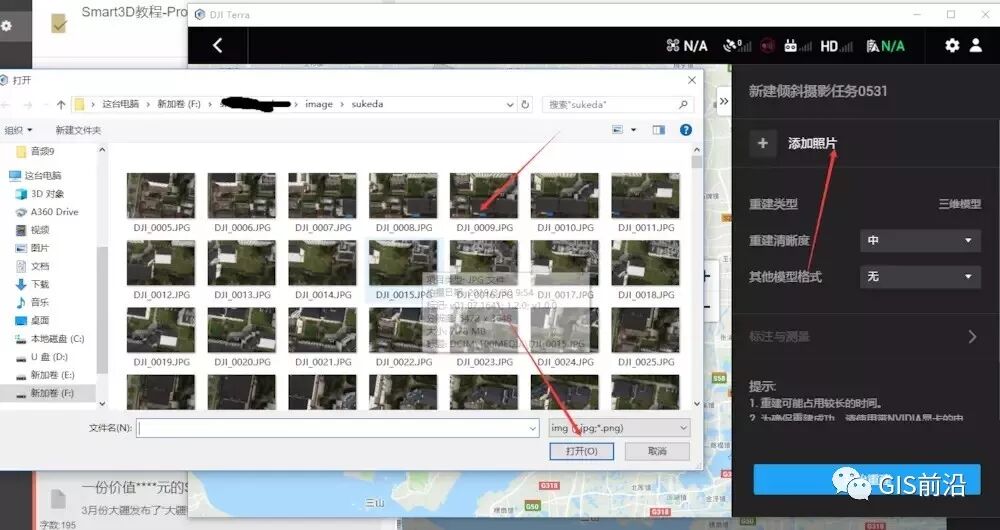
Task: Check the satellite GPS signal icon
Action: [x=737, y=46]
